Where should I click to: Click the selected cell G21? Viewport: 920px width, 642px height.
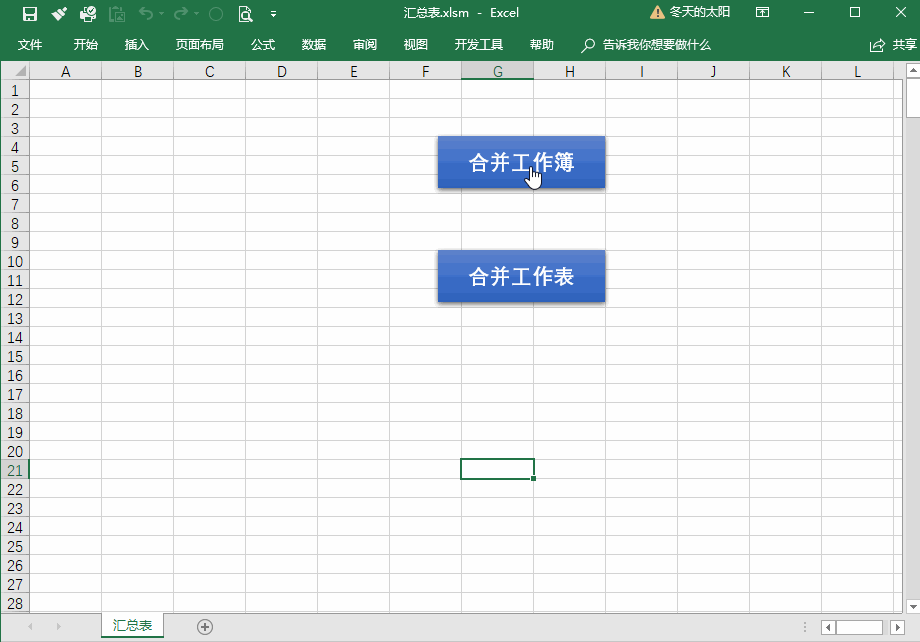498,469
